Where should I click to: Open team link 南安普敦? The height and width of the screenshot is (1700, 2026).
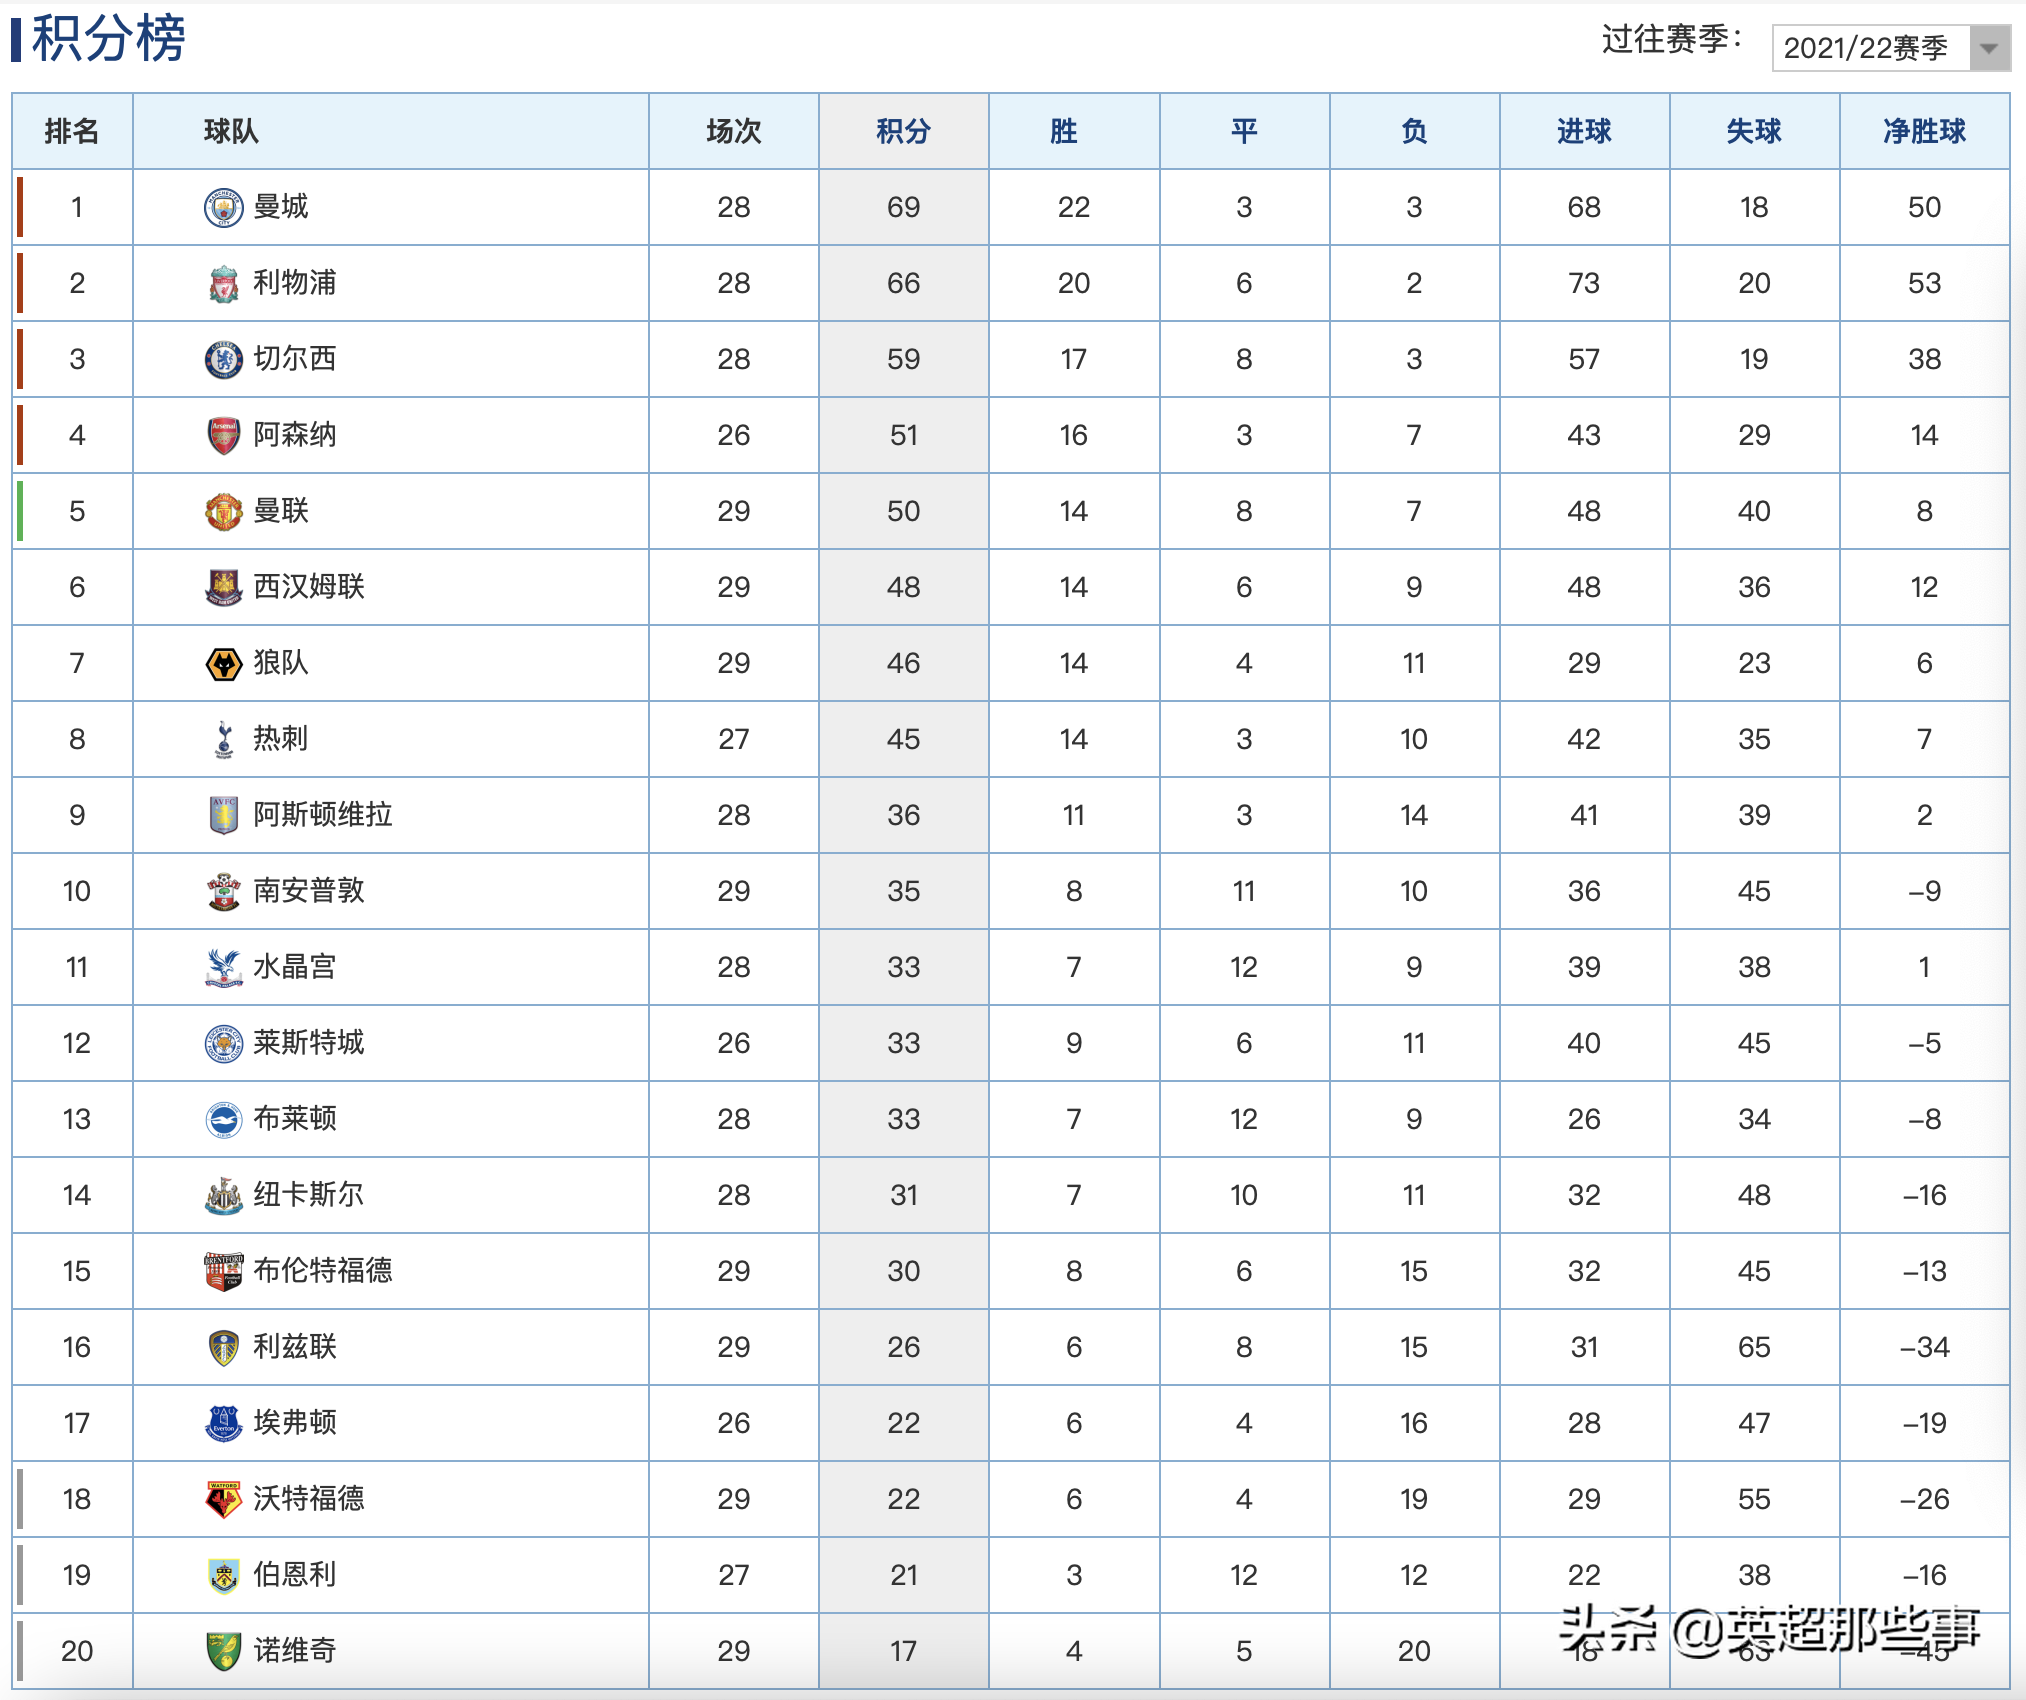tap(309, 891)
